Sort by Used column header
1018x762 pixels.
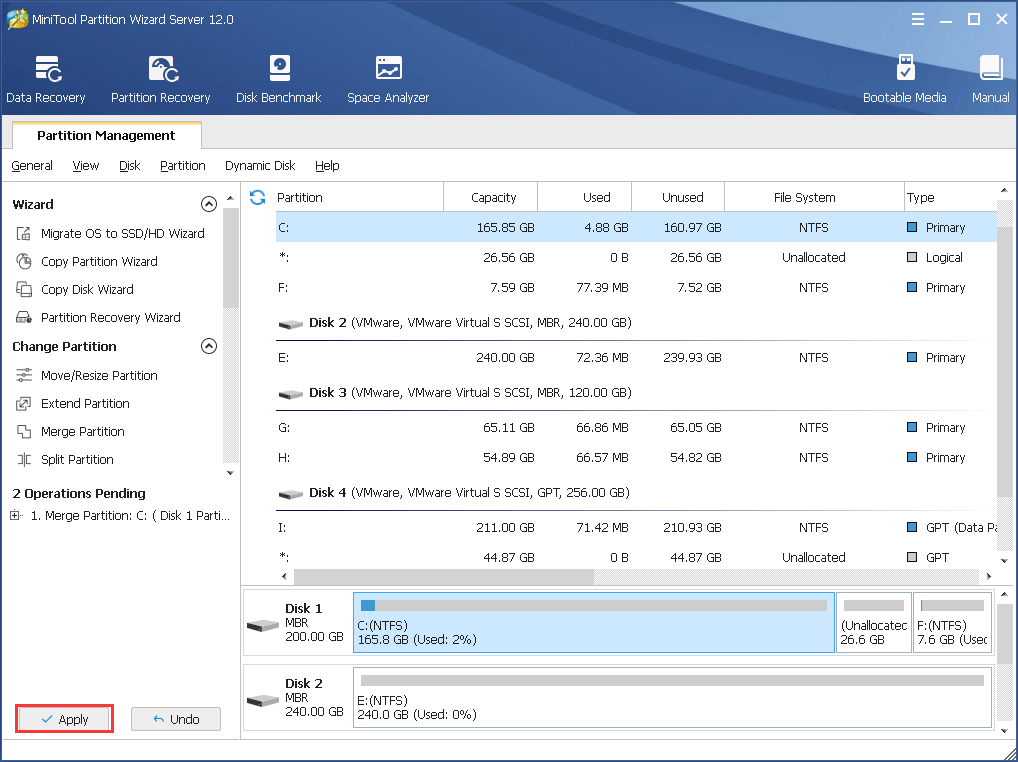[584, 197]
